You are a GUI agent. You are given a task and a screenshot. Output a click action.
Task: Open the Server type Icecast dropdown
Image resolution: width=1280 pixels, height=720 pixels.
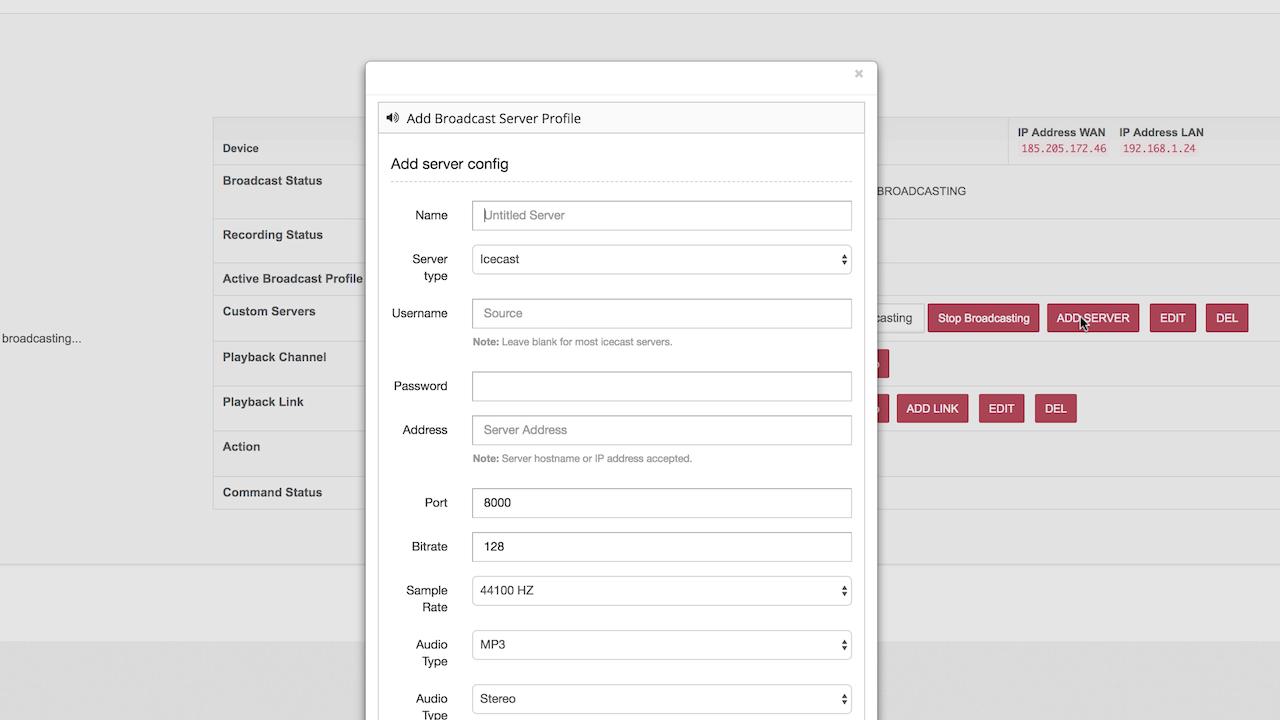coord(662,259)
